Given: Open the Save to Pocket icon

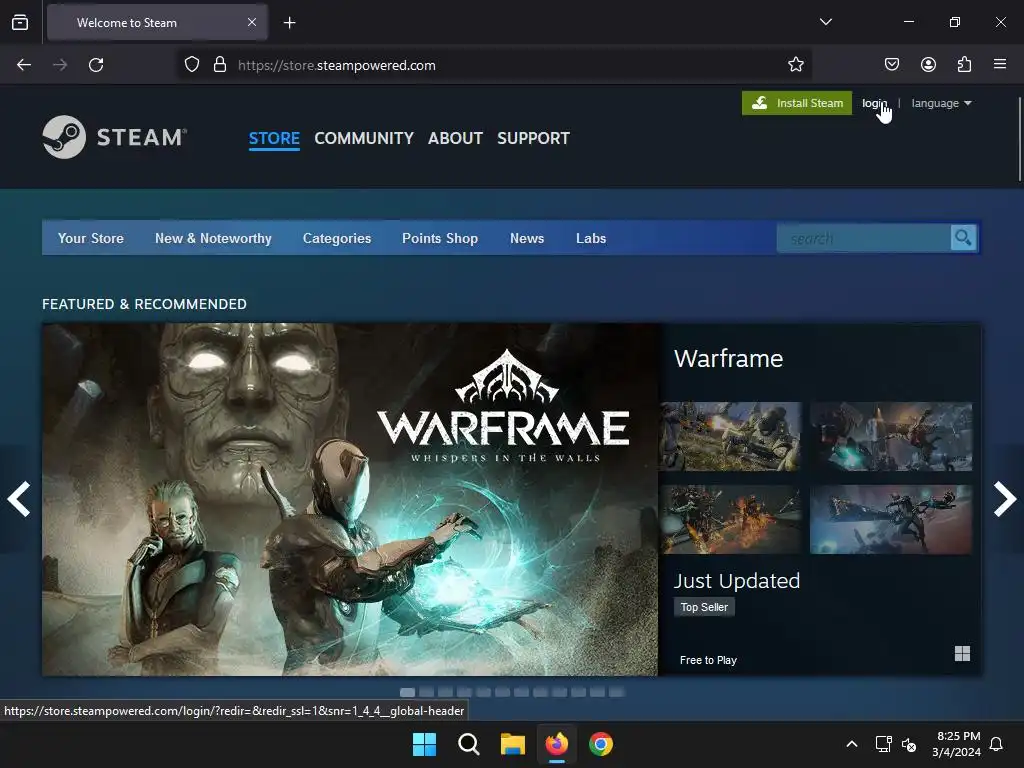Looking at the screenshot, I should (891, 65).
